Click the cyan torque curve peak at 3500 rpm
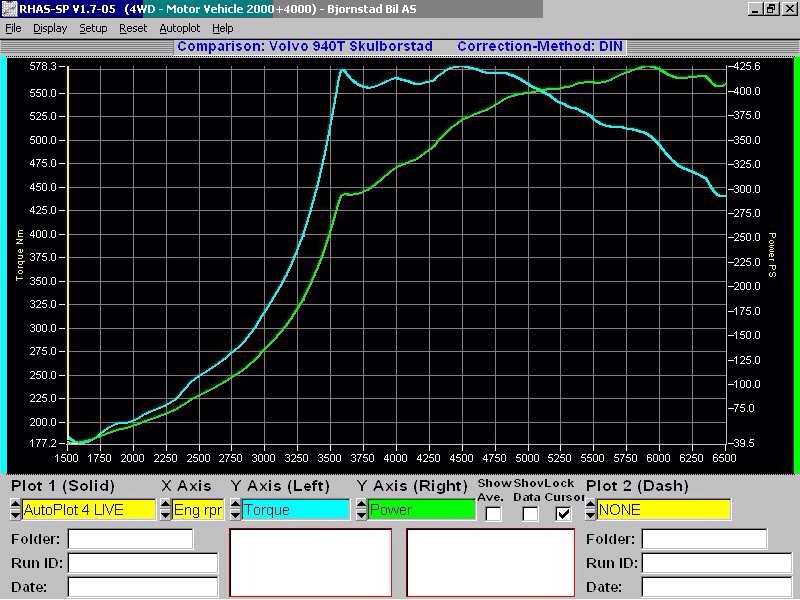The image size is (800, 600). click(342, 70)
